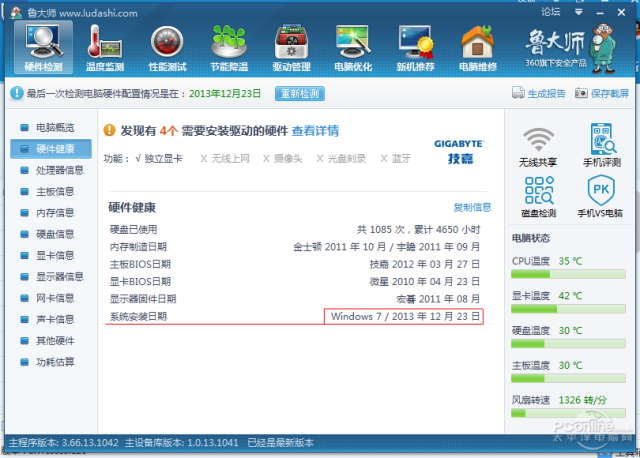Select 其他硬件 in the sidebar
This screenshot has width=640, height=458.
pos(51,341)
